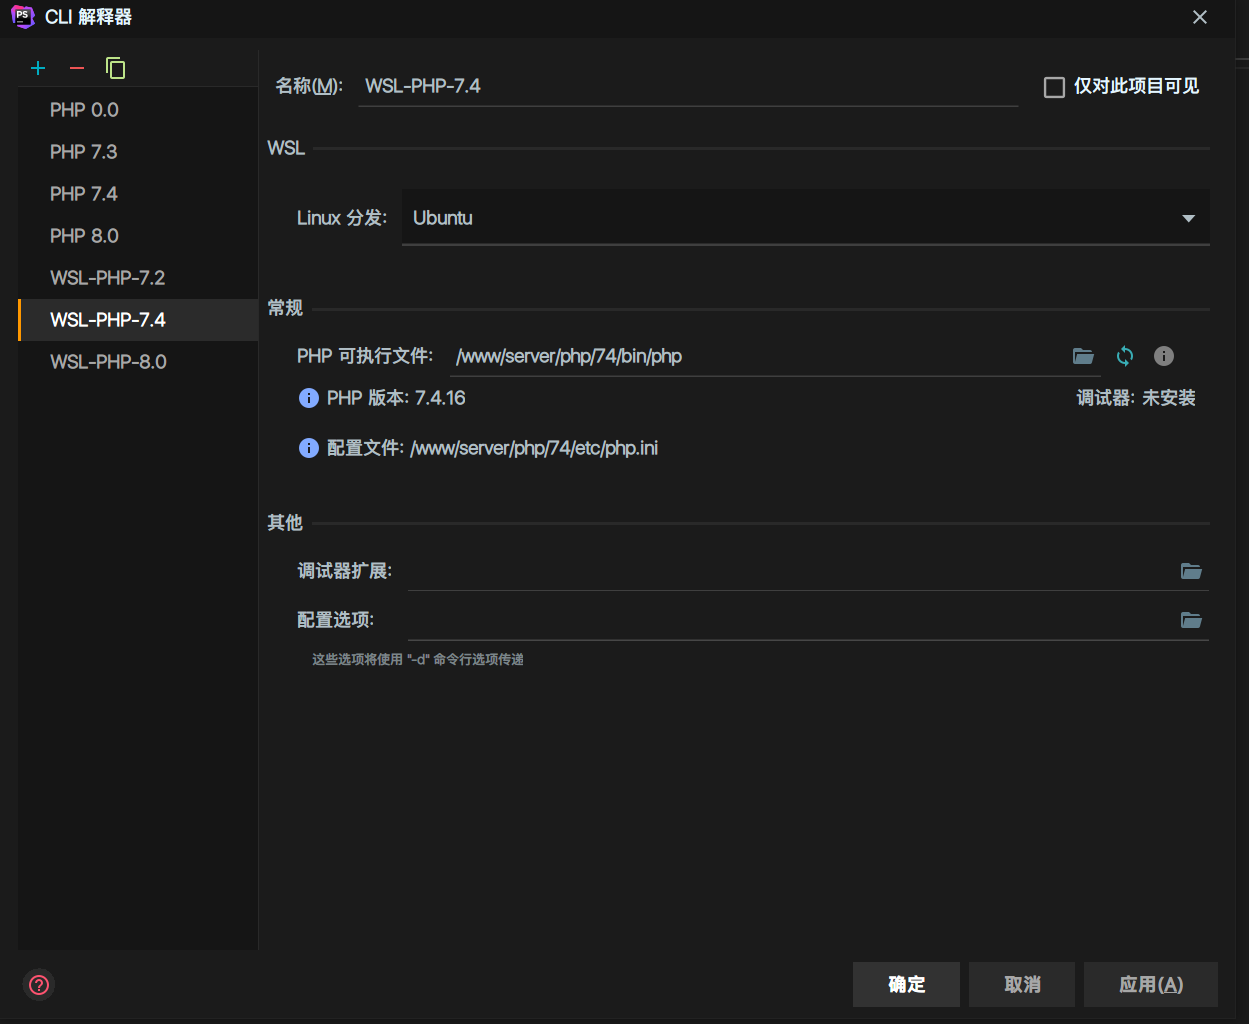This screenshot has width=1249, height=1024.
Task: Click the info icon beside 配置文件
Action: click(x=308, y=447)
